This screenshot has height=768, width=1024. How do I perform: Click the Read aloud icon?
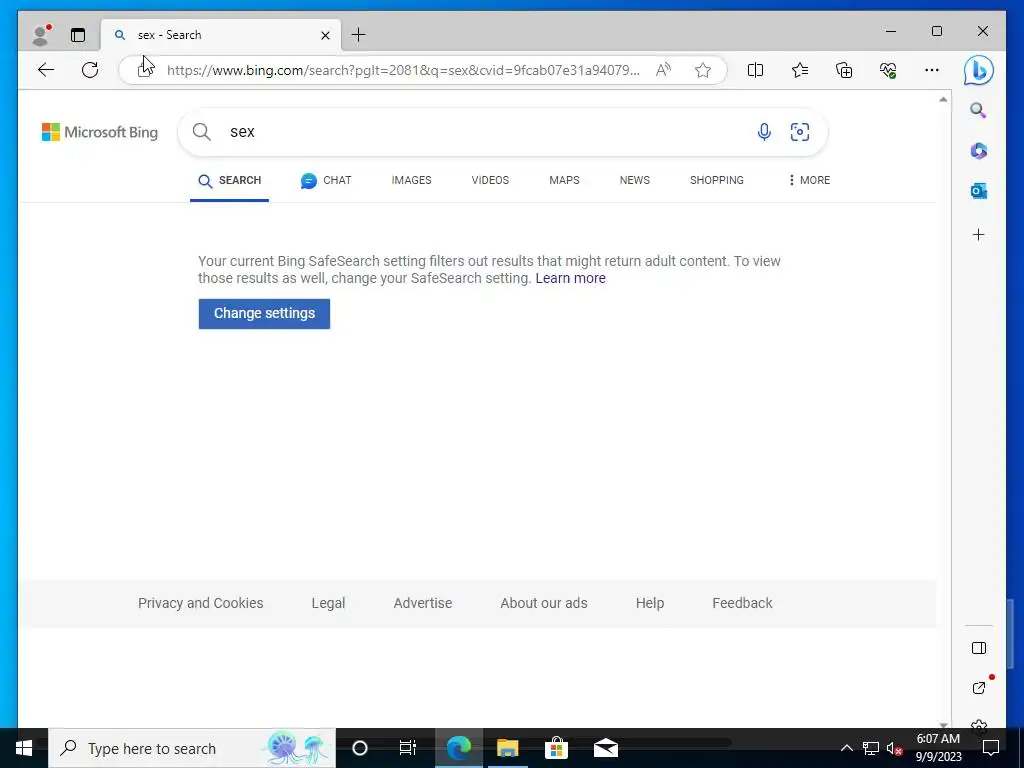(x=664, y=70)
